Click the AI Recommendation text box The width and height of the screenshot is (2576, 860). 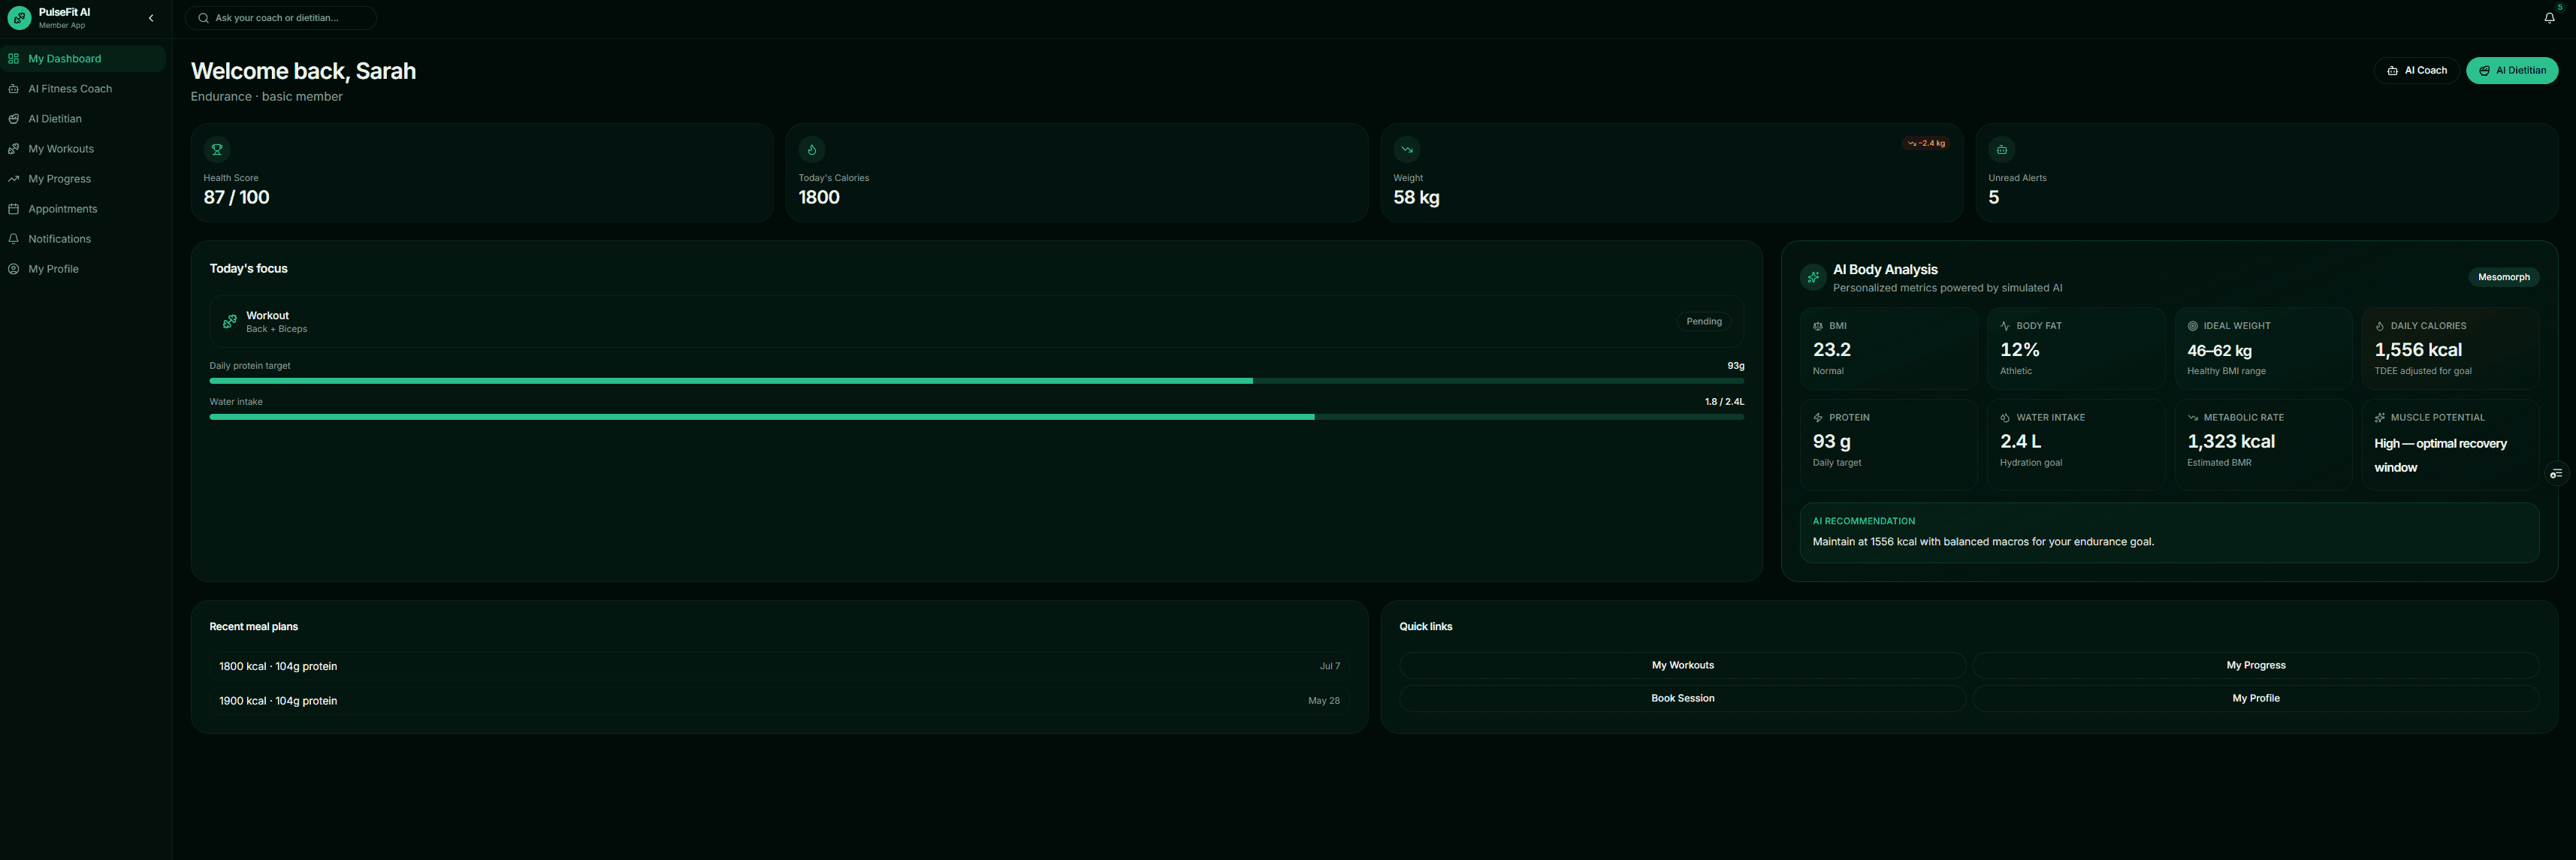[x=2169, y=533]
